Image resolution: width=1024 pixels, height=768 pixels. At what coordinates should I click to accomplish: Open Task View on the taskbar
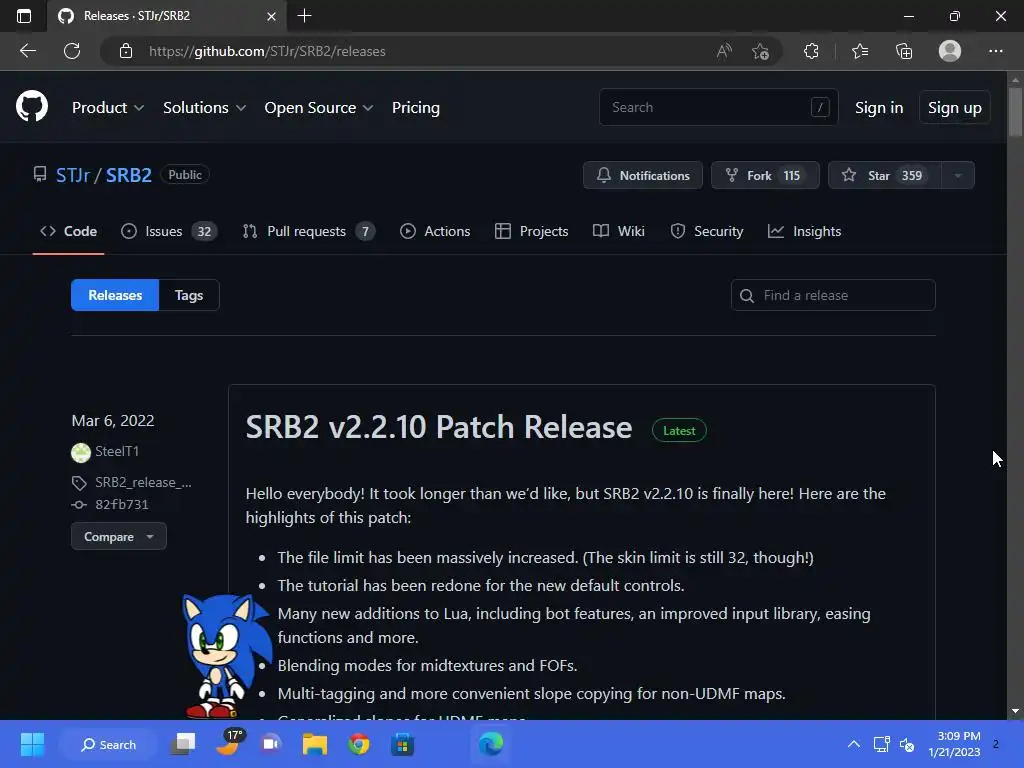pyautogui.click(x=184, y=744)
